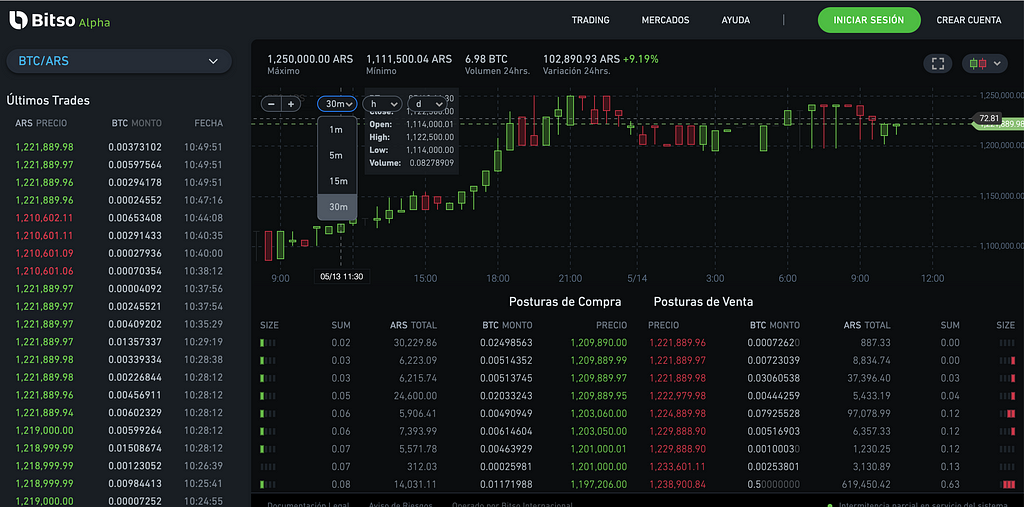Open the AYUDA navigation item
The width and height of the screenshot is (1024, 507).
point(735,20)
